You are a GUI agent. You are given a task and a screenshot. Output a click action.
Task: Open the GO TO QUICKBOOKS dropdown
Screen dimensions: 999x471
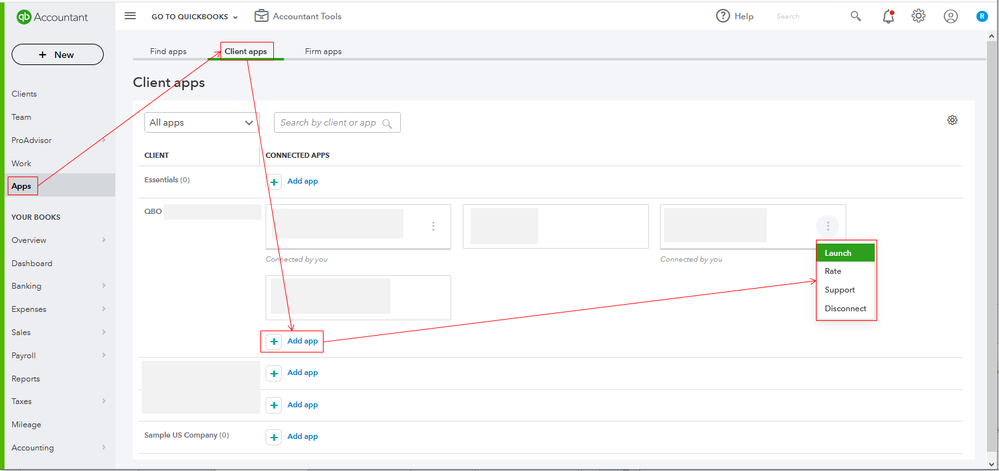pyautogui.click(x=194, y=17)
